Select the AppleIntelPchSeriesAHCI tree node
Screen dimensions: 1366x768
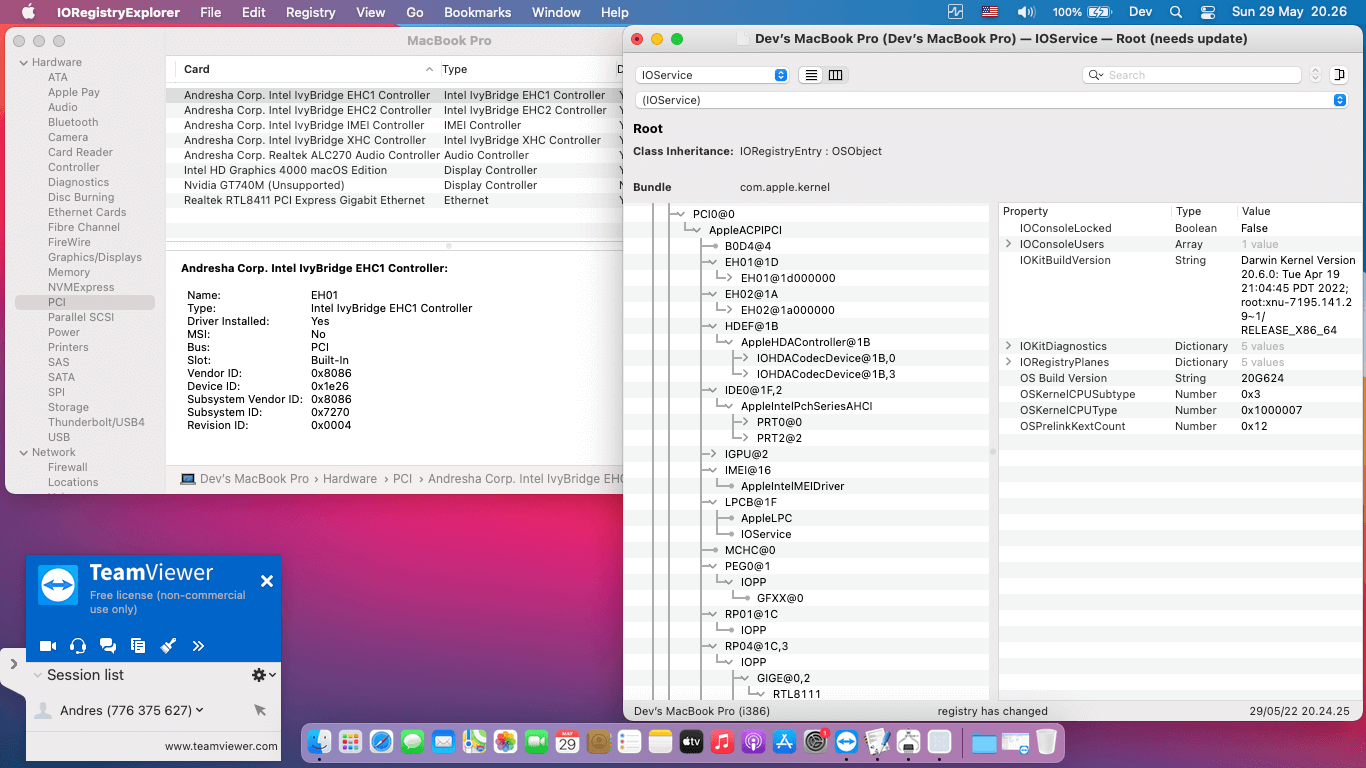[x=806, y=406]
